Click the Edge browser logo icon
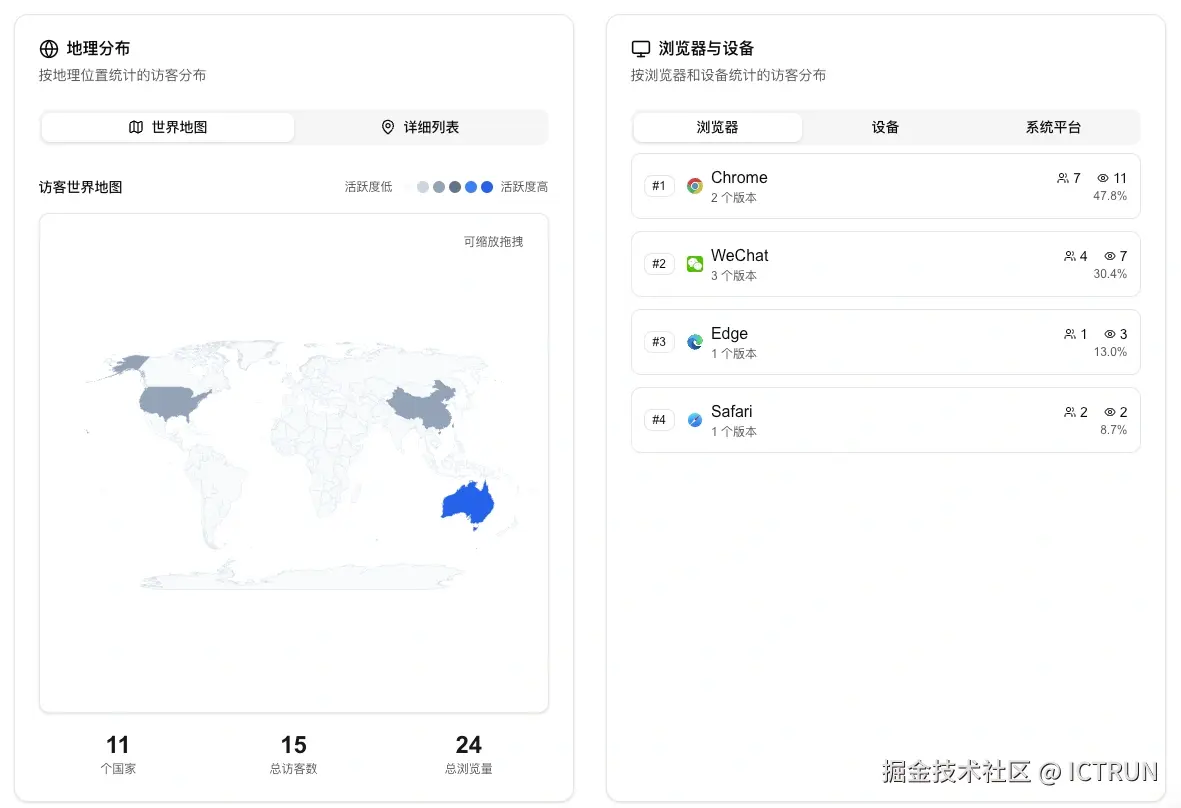The width and height of the screenshot is (1181, 808). [x=694, y=342]
